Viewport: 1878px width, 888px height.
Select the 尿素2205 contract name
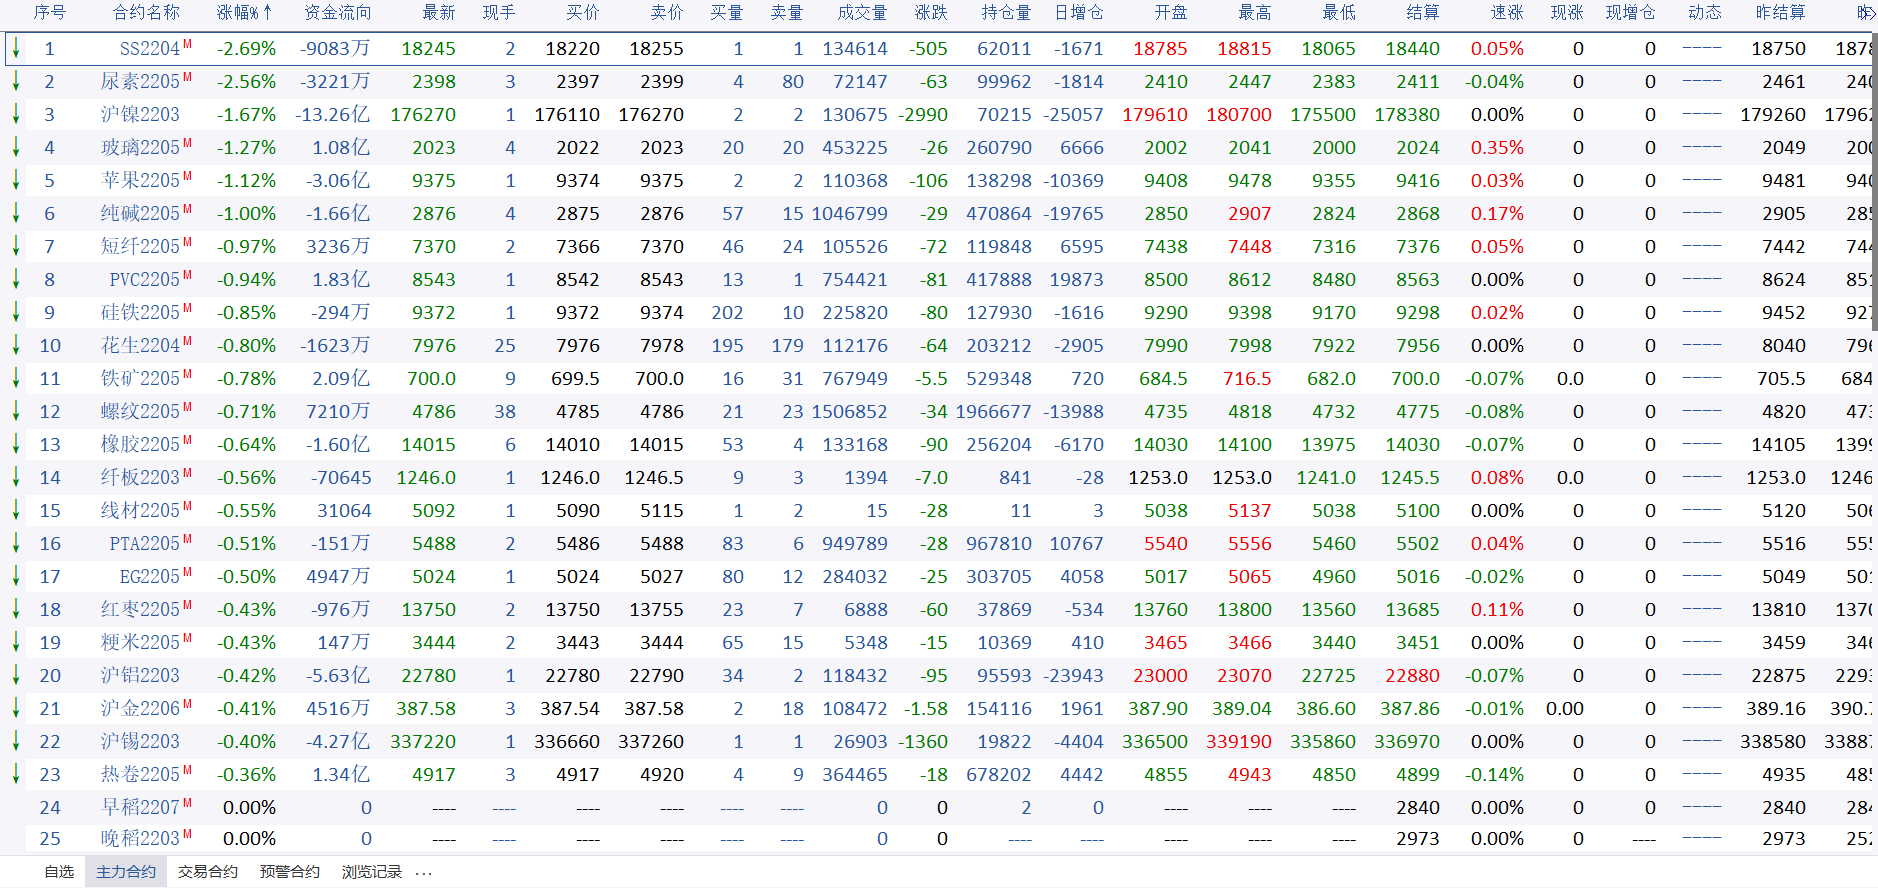140,81
